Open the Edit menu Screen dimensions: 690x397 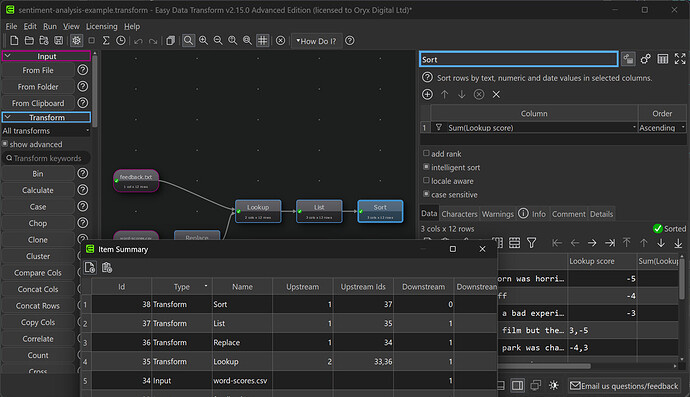tap(30, 26)
